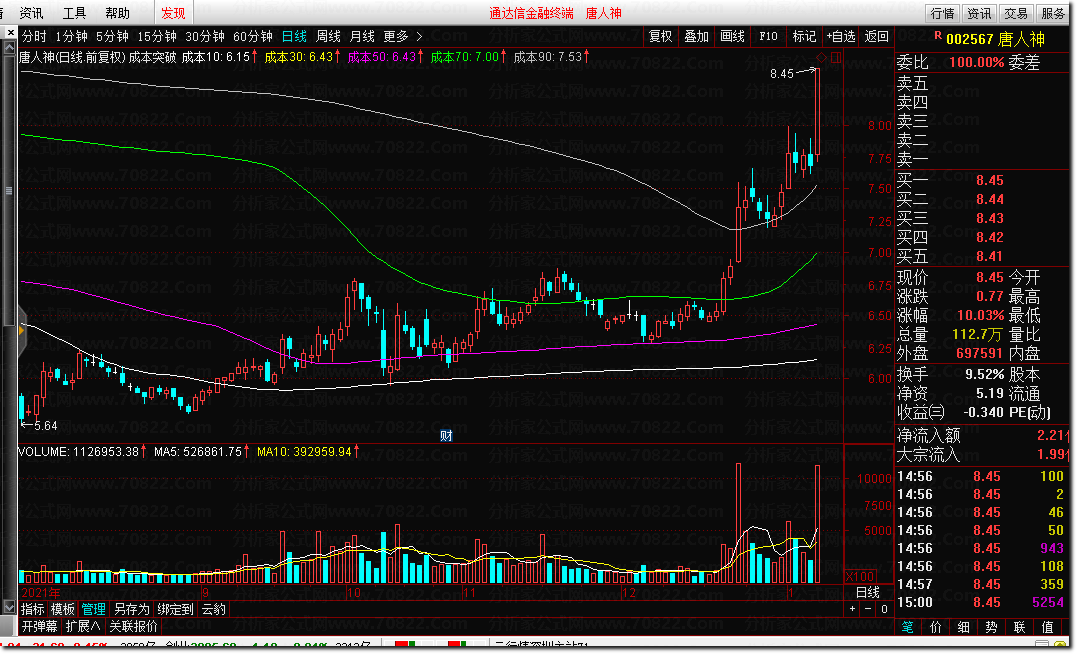Select the 1分钟 period

coord(72,36)
